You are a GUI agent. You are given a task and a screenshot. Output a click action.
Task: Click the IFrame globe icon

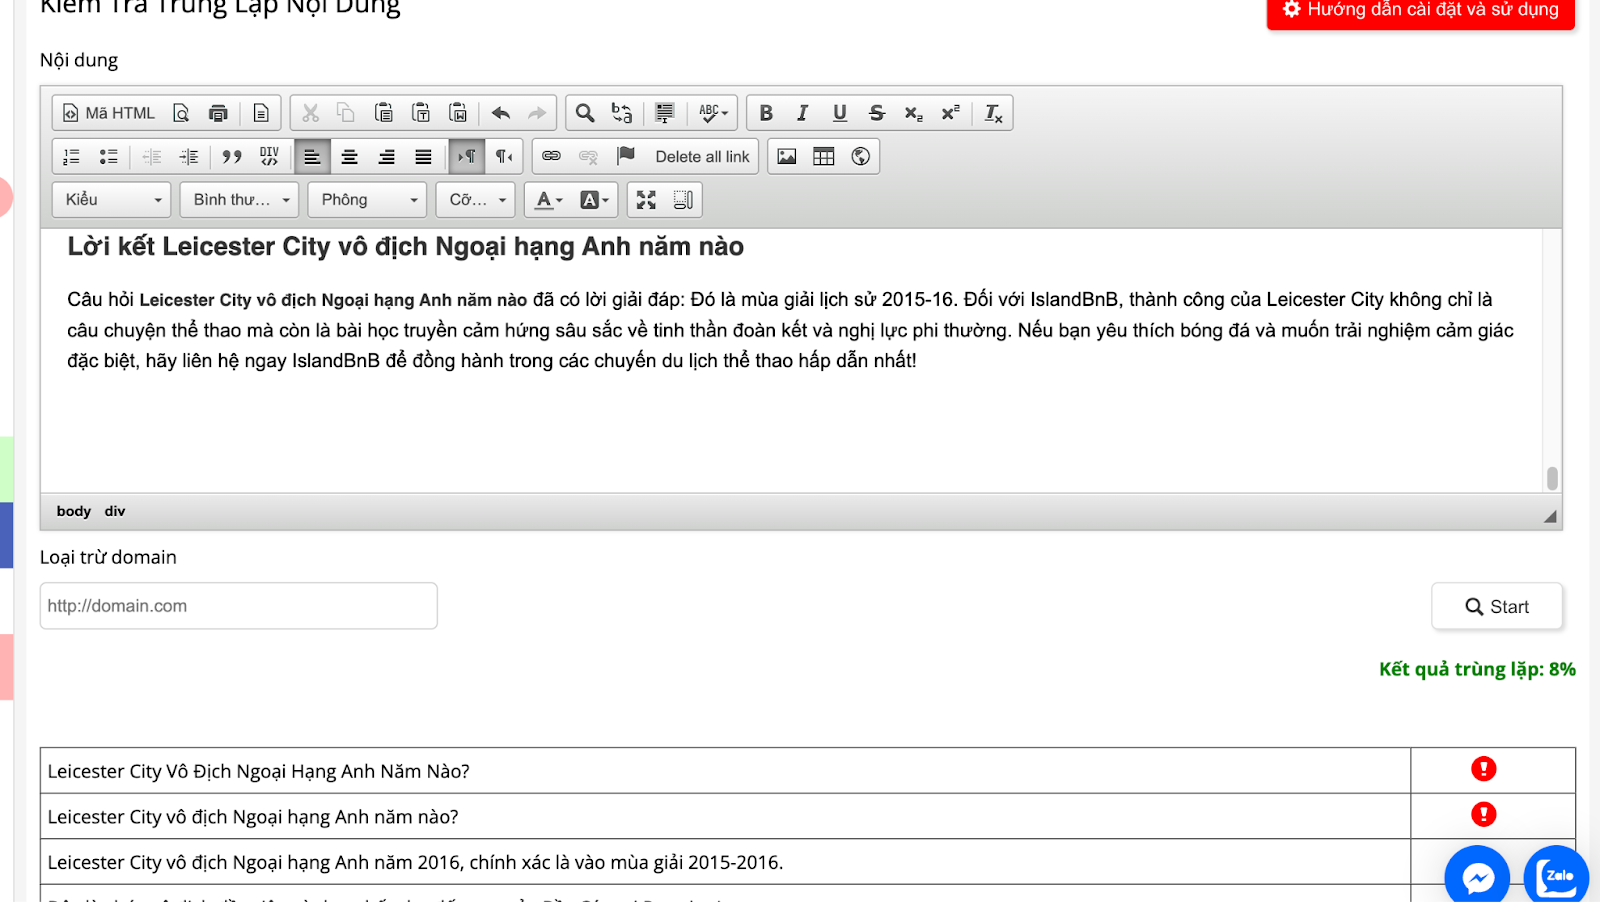click(x=860, y=156)
